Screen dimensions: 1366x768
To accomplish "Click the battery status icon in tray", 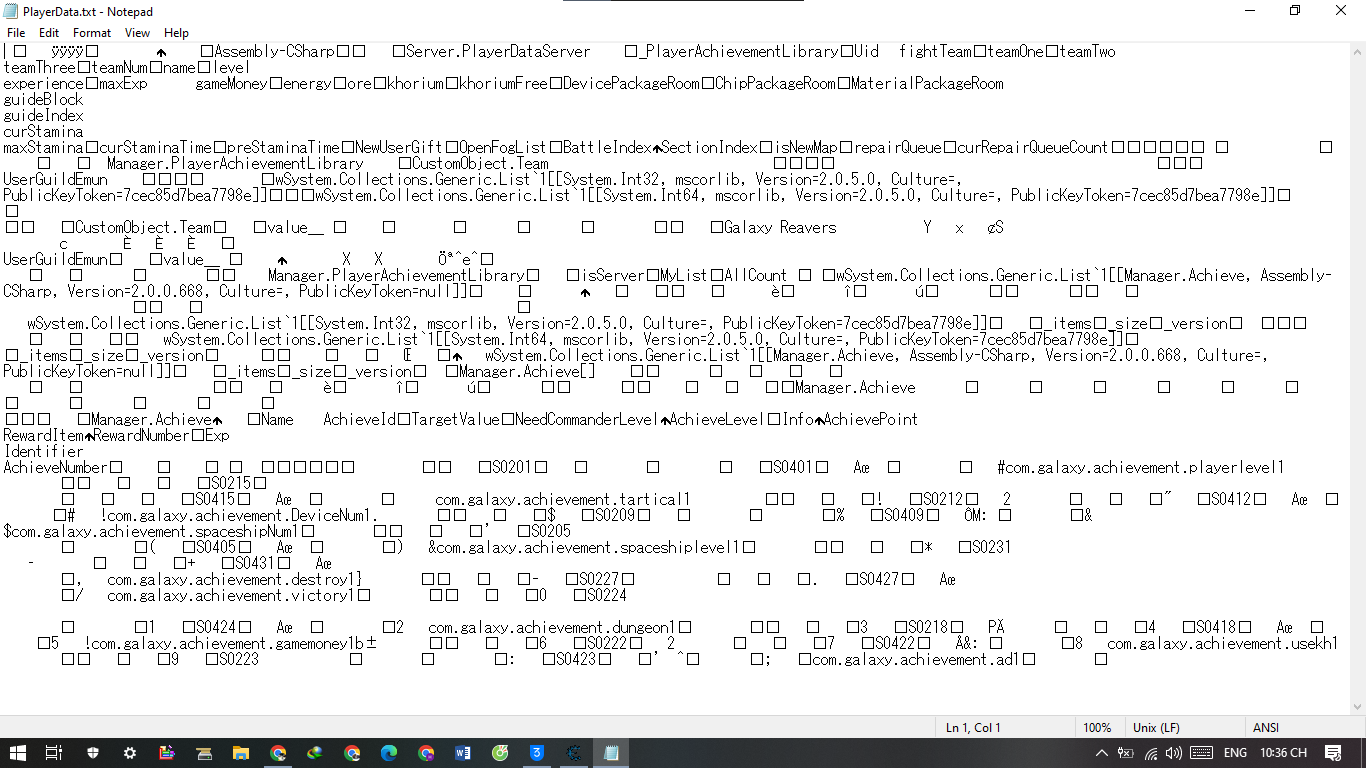I will click(x=1125, y=752).
